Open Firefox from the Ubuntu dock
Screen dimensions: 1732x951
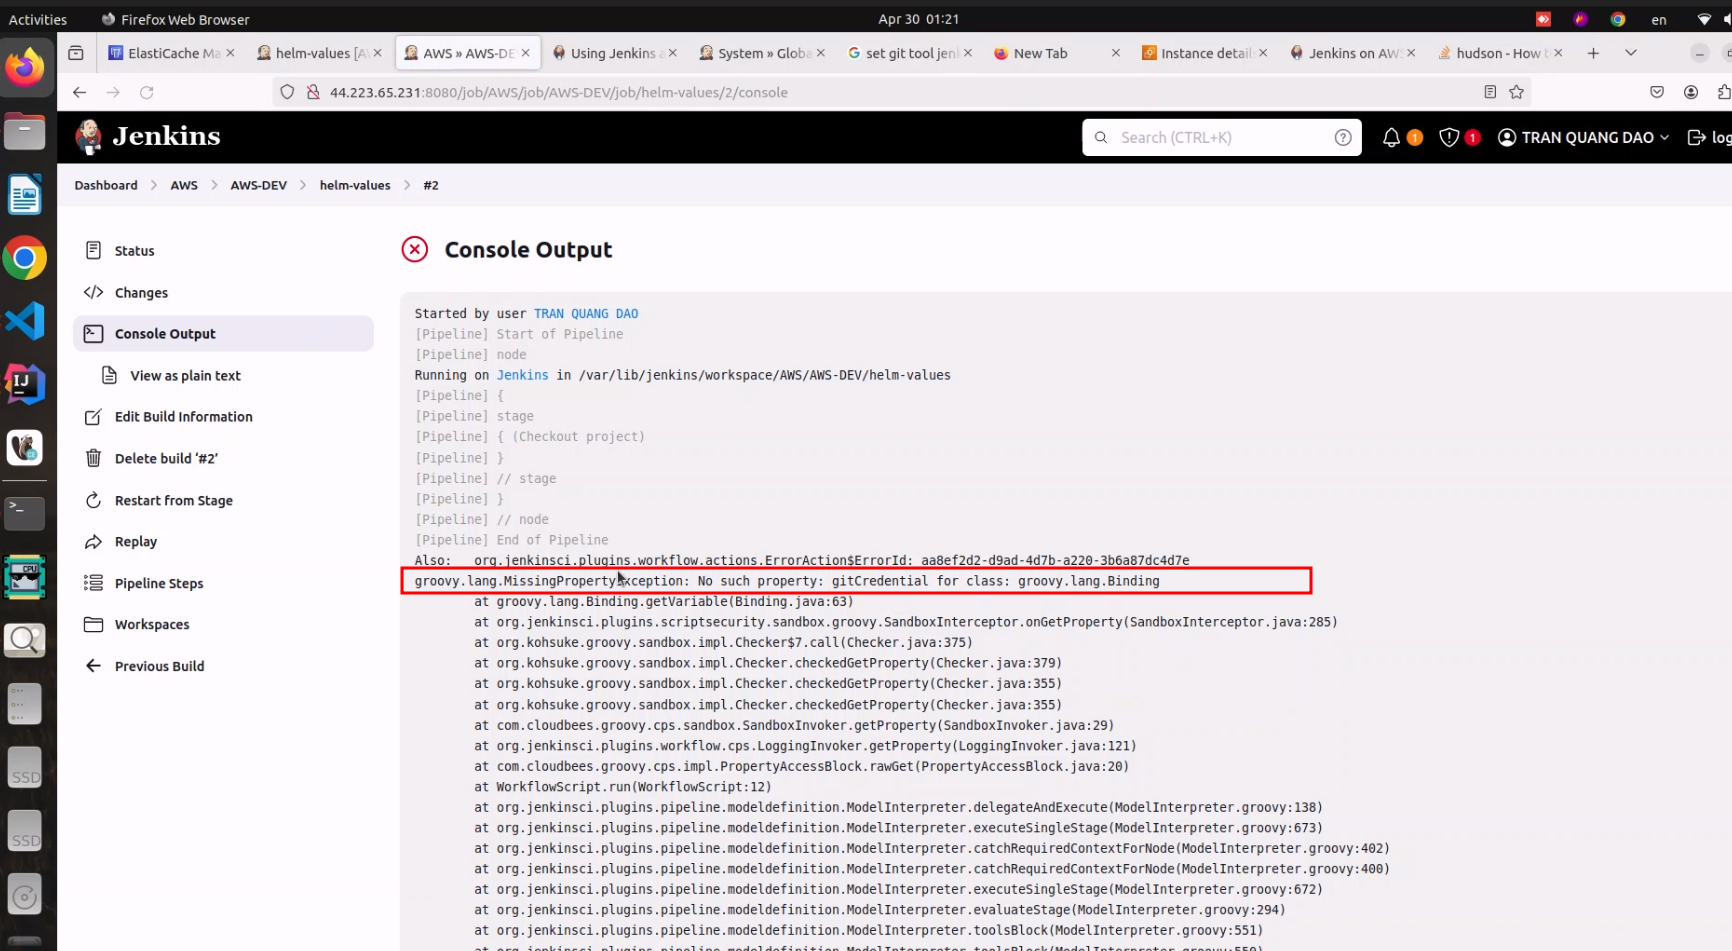point(25,68)
